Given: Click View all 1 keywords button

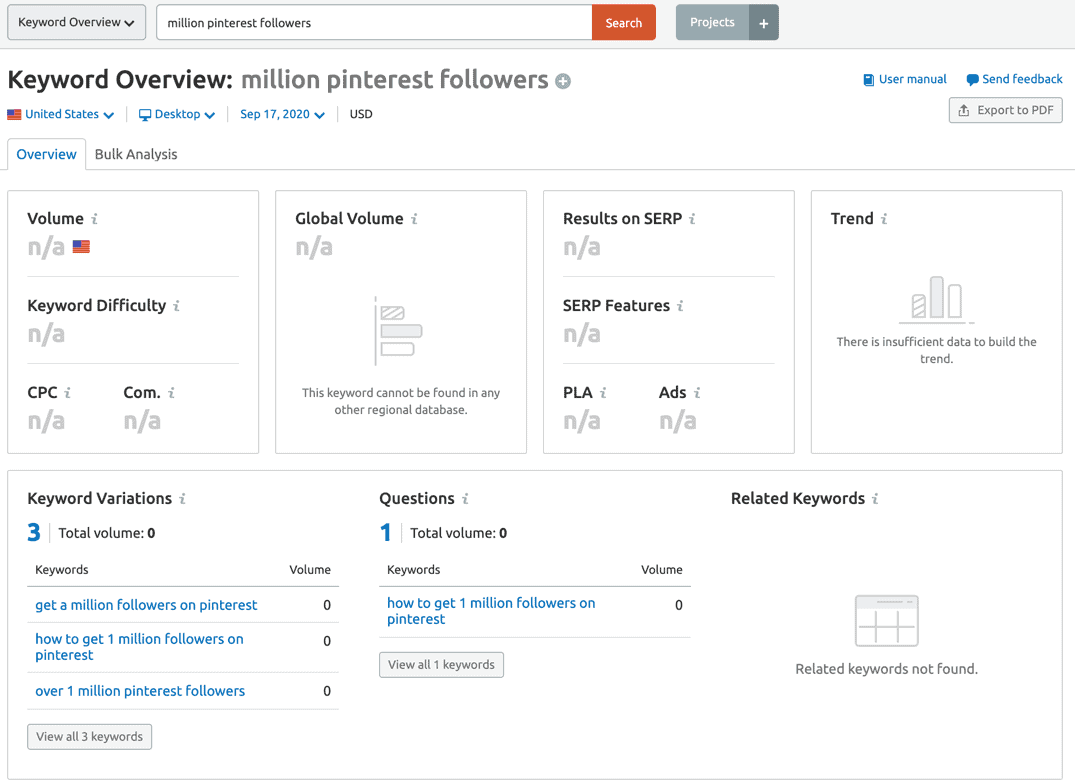Looking at the screenshot, I should pyautogui.click(x=442, y=665).
